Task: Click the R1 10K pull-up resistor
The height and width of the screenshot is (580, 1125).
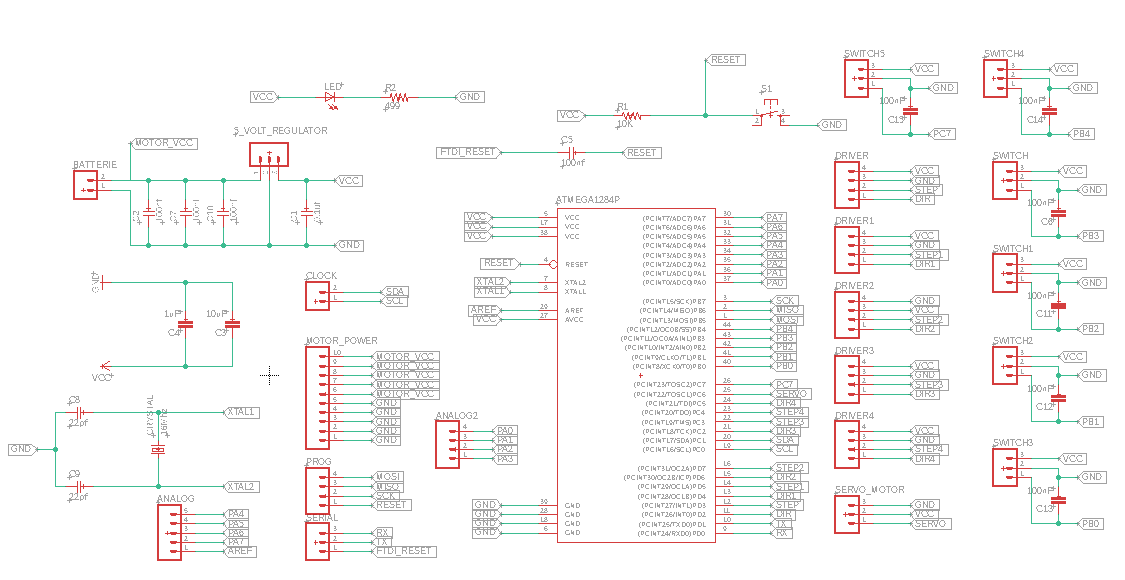Action: (x=631, y=115)
